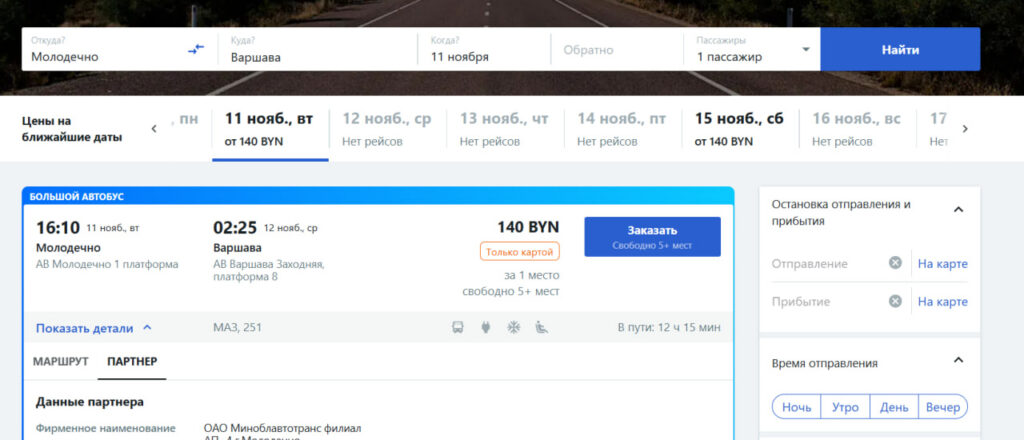Viewport: 1024px width, 440px height.
Task: Click the bus type amenity icon
Action: (x=458, y=327)
